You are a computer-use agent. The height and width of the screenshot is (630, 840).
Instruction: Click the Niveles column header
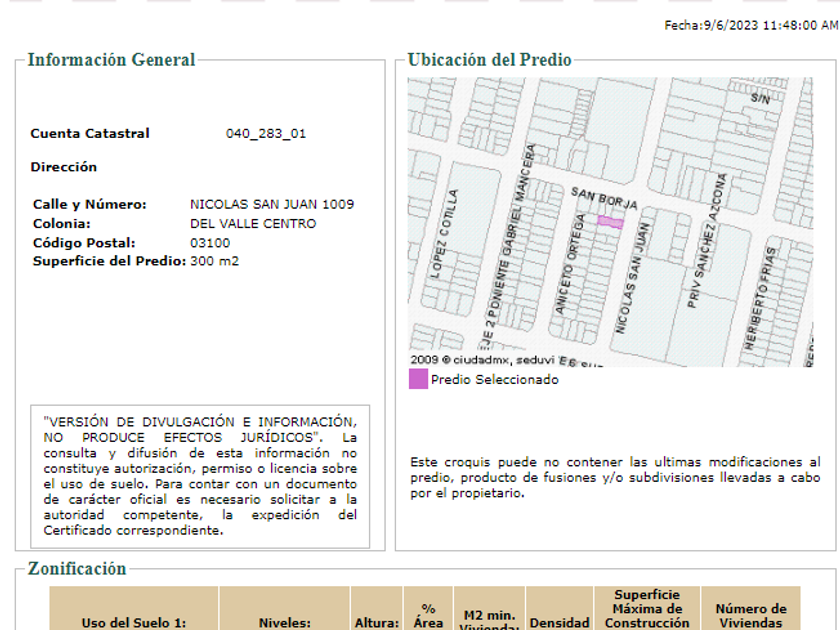[285, 622]
